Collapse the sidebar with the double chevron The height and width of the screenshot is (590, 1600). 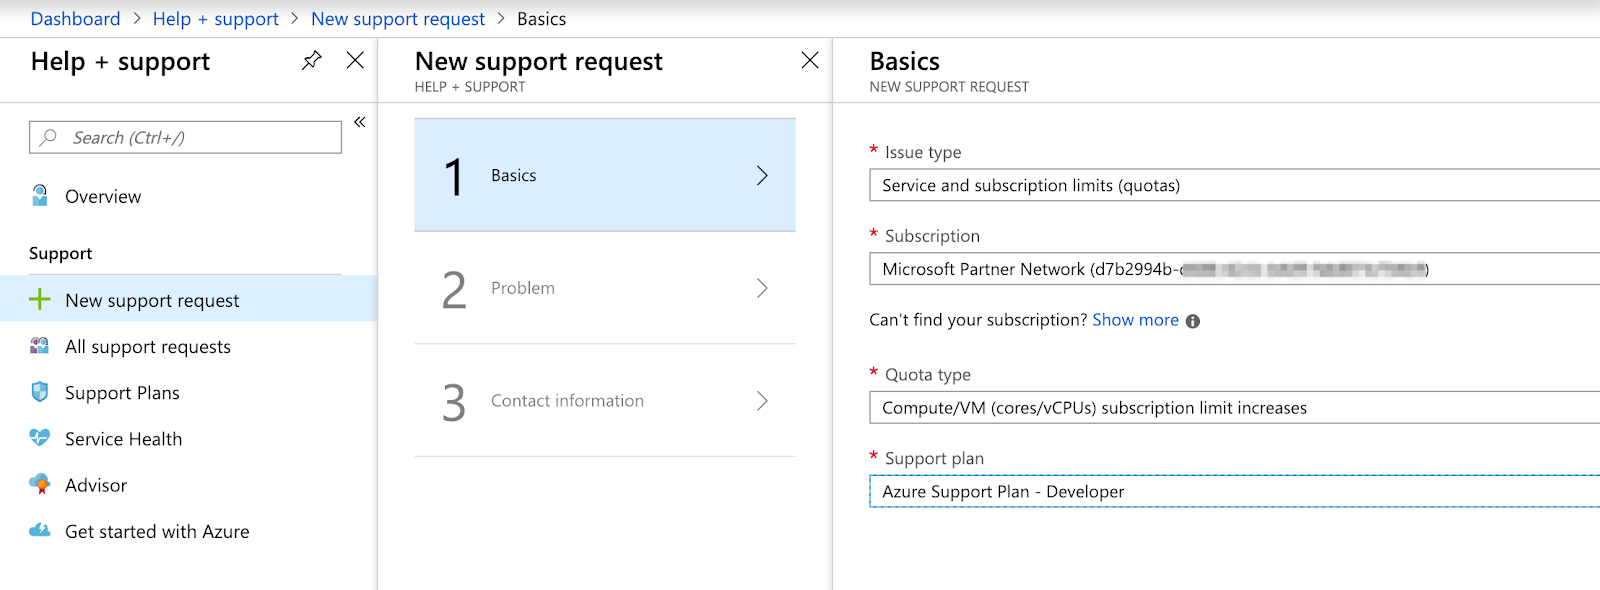[x=360, y=122]
